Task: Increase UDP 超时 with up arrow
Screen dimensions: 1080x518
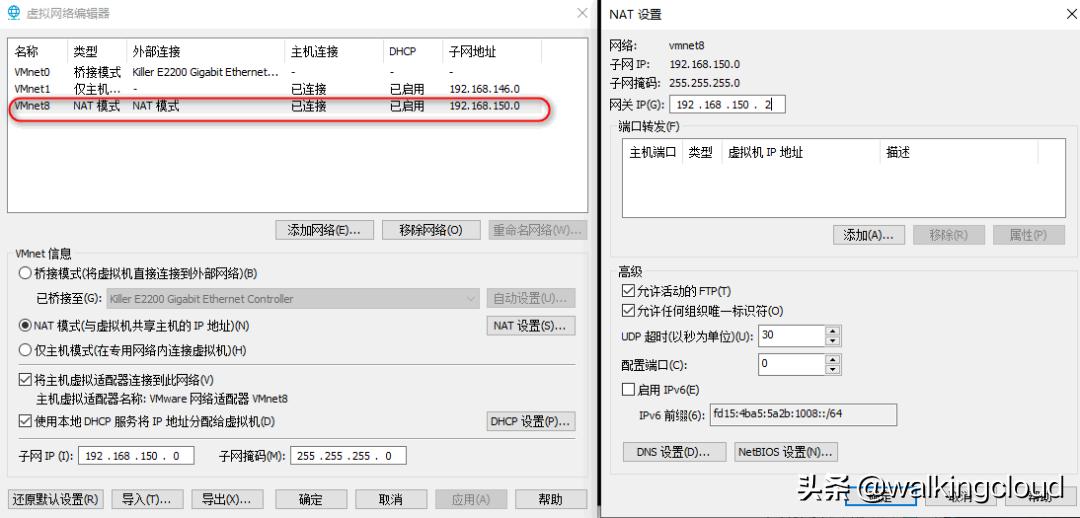Action: pos(833,331)
